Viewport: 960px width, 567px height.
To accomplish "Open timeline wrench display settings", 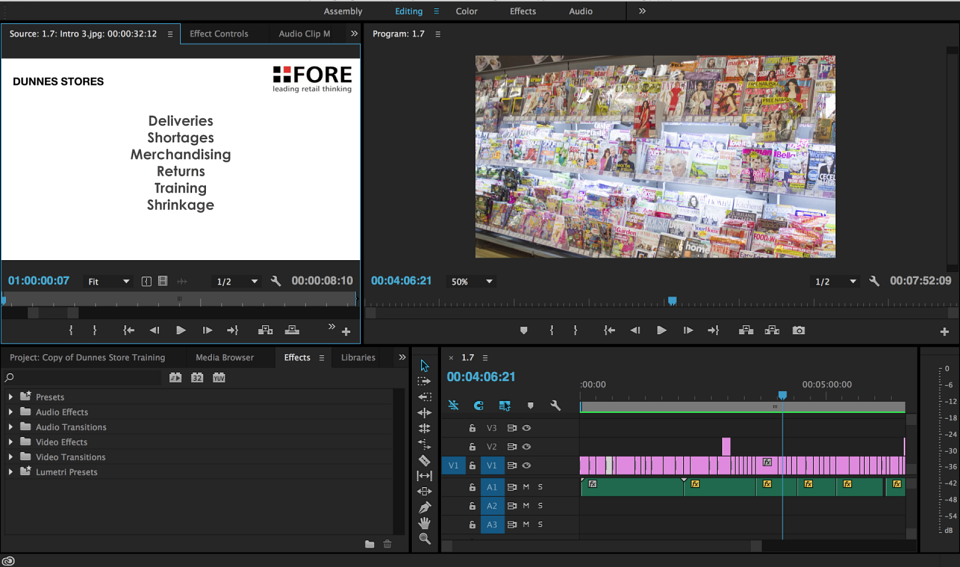I will tap(555, 405).
